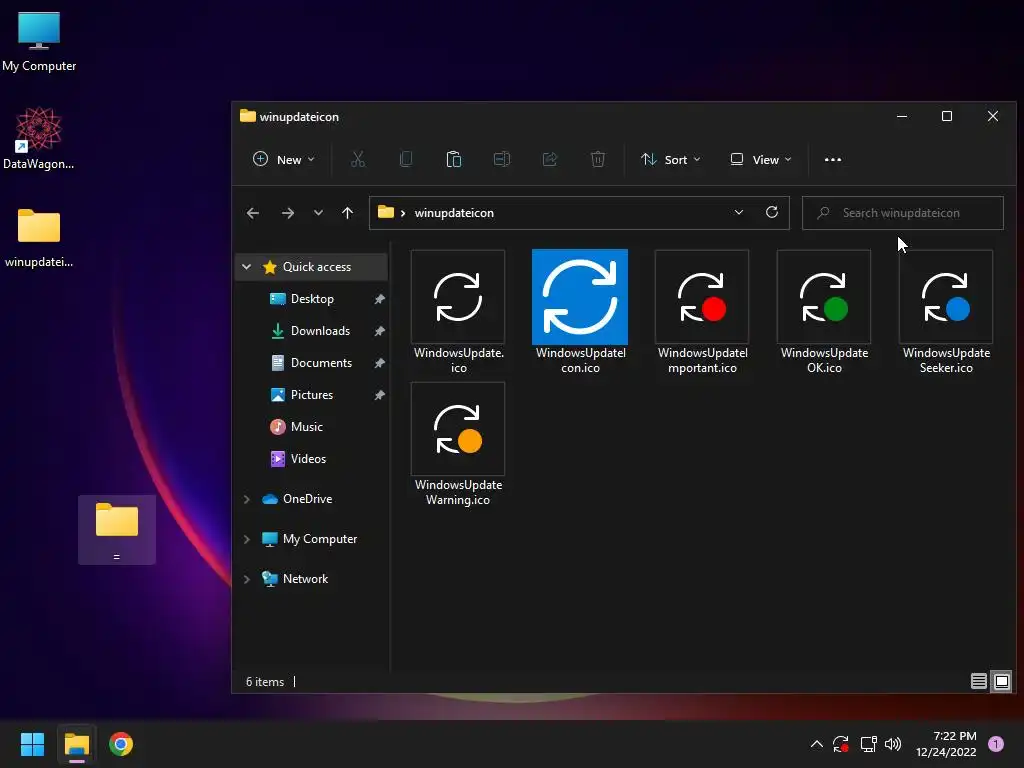Switch to large thumbnails view toggle

(1001, 682)
